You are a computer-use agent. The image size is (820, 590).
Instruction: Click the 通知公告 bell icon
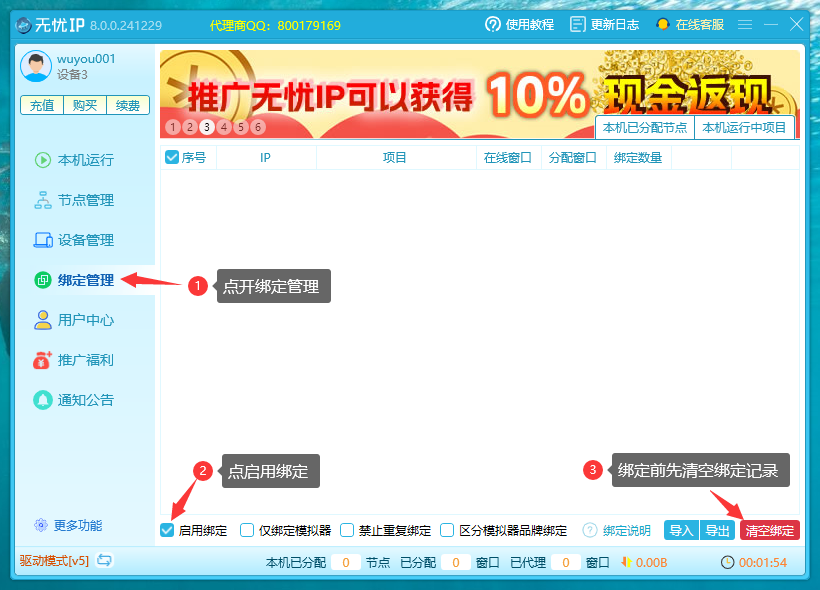42,400
